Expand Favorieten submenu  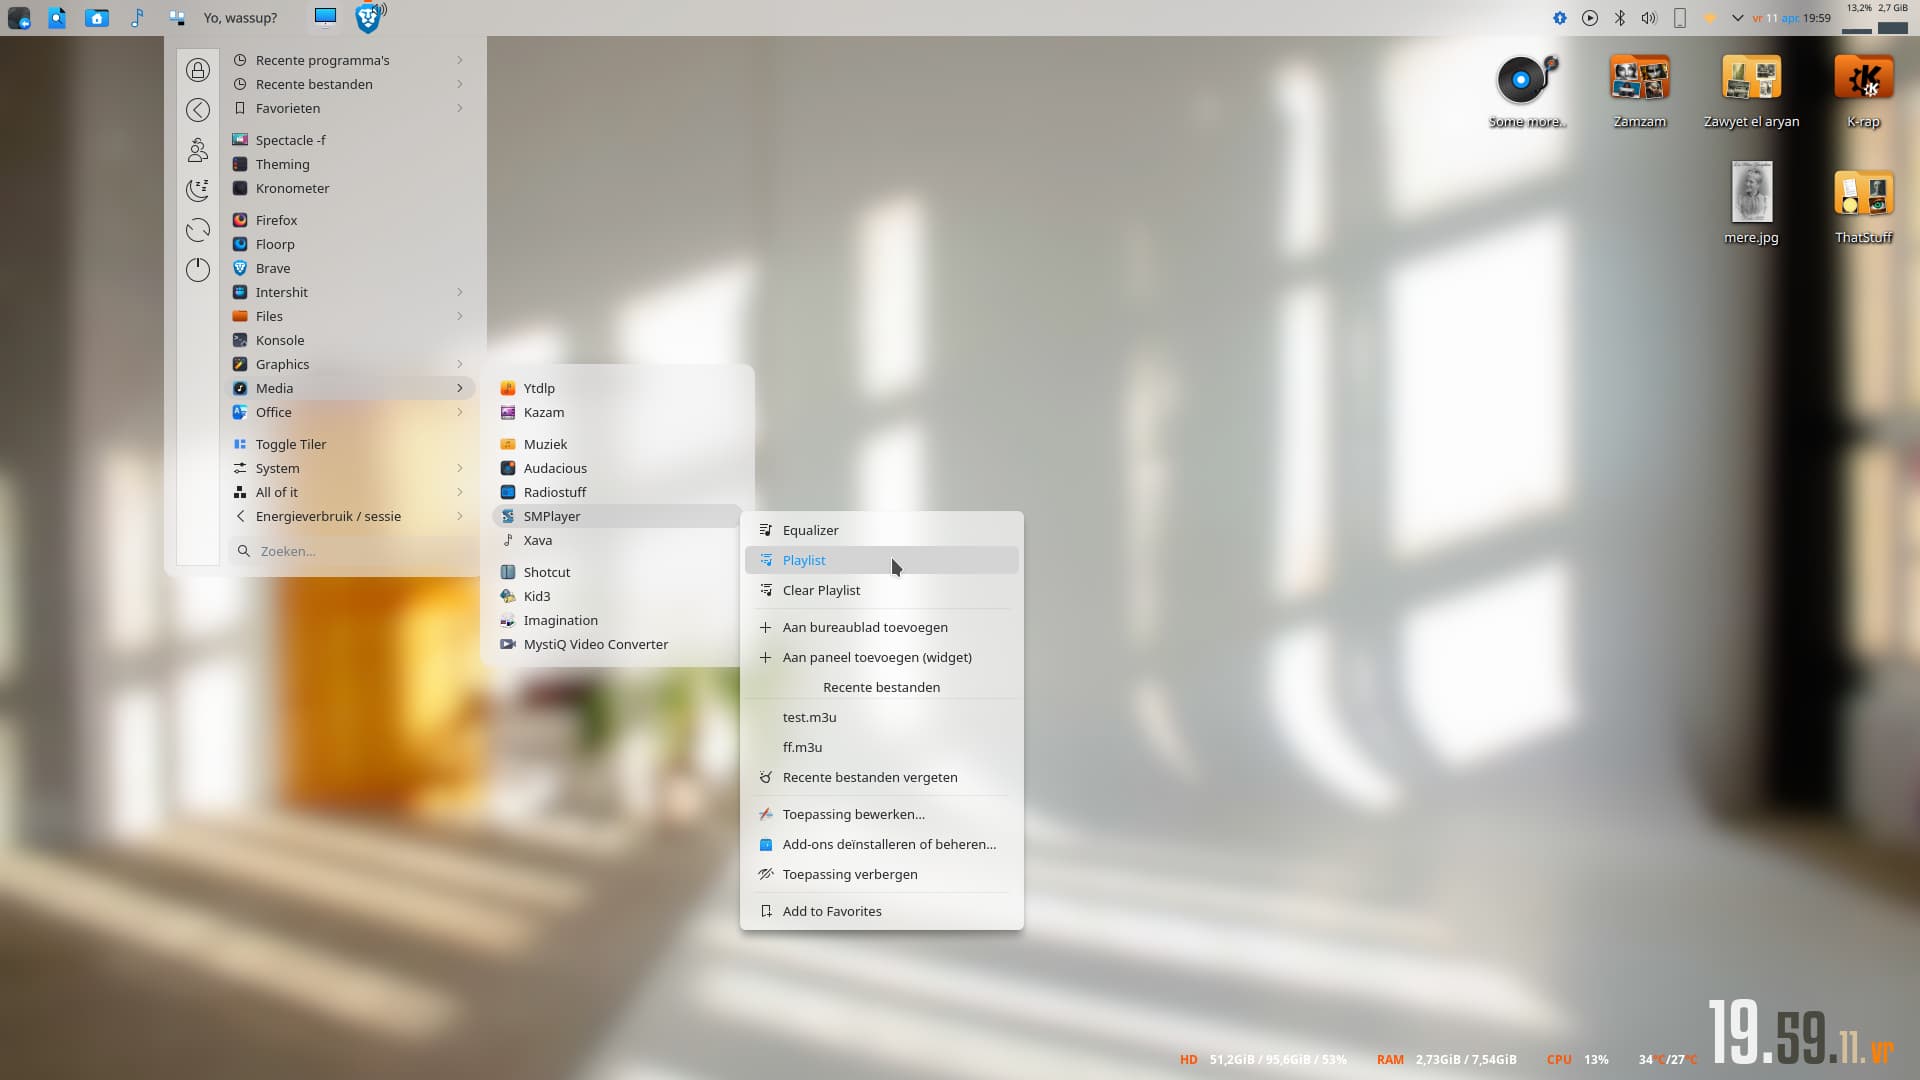pos(352,108)
